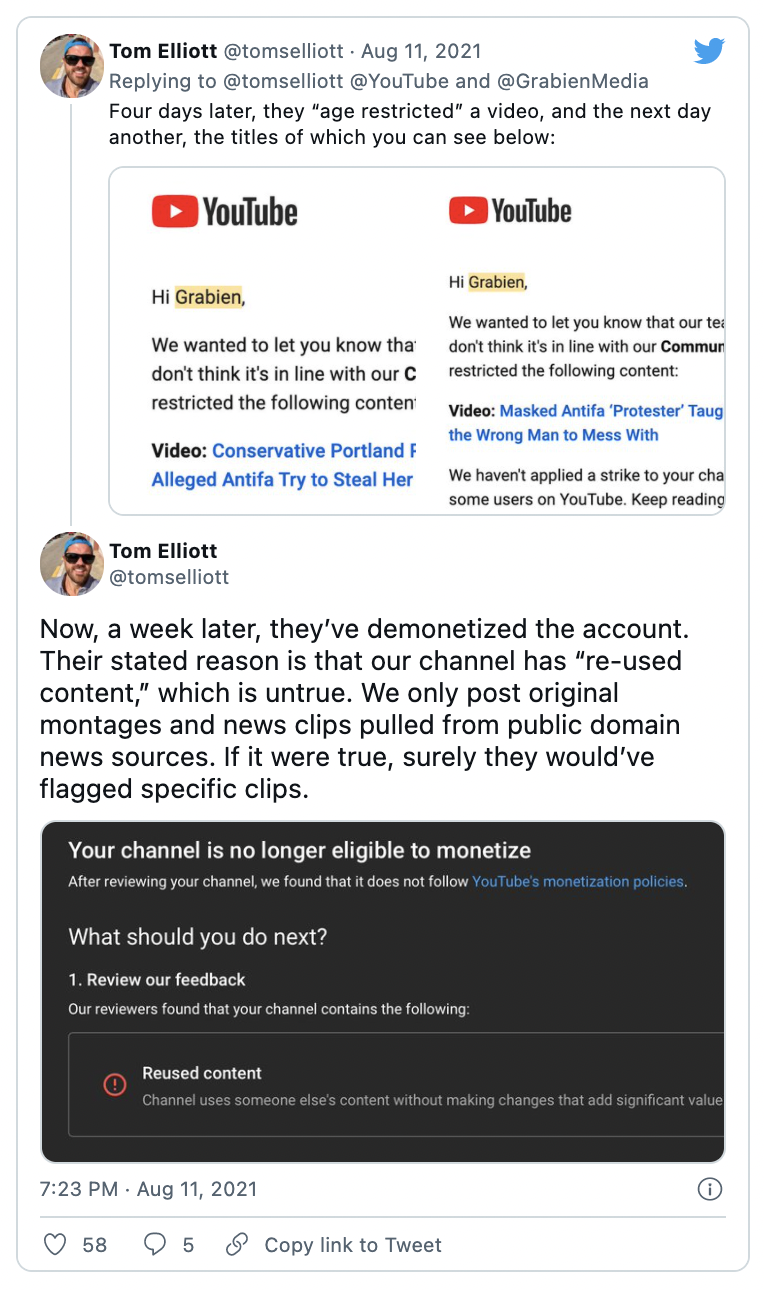Open the @tomselliott handle under main tweet
This screenshot has height=1290, width=764.
coord(169,577)
